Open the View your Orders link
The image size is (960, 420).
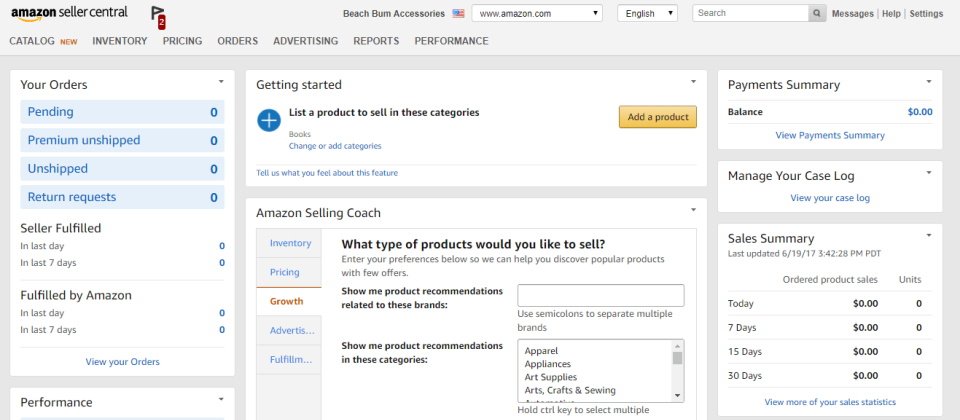(122, 362)
